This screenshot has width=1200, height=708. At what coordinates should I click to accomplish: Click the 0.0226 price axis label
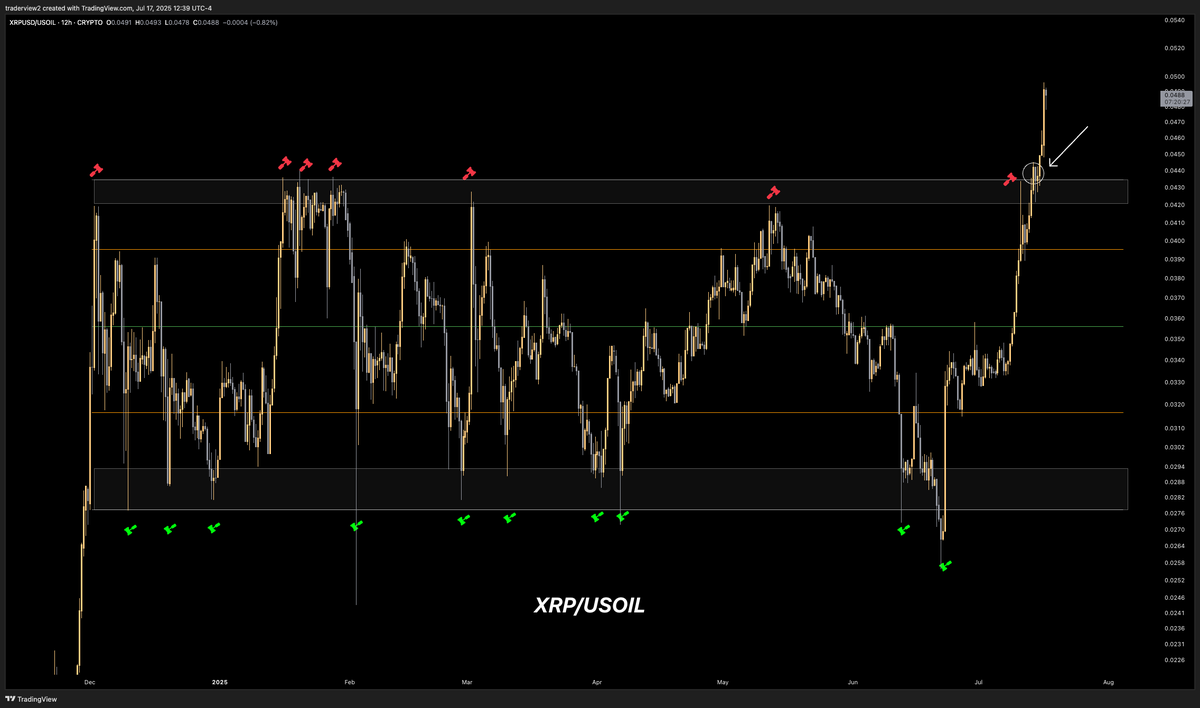point(1174,660)
